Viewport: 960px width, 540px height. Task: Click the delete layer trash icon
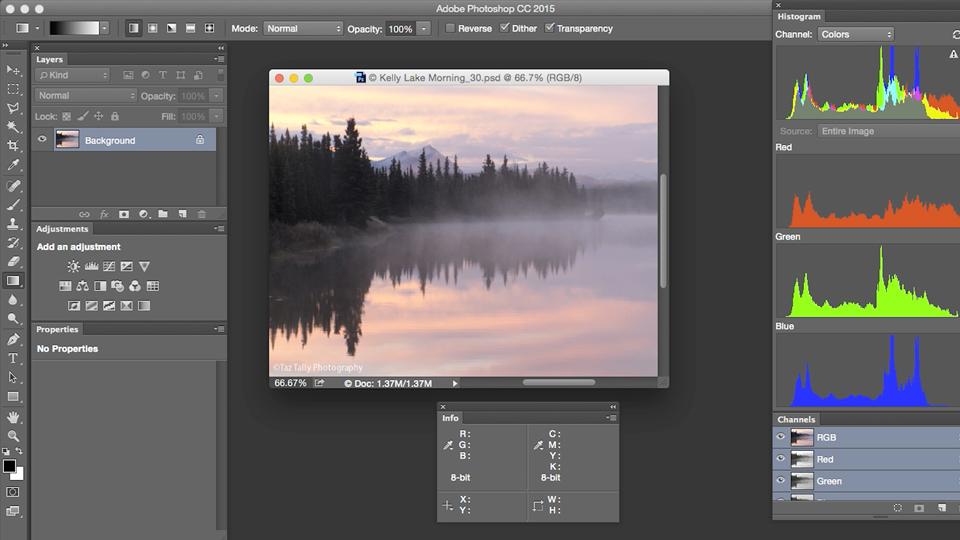pyautogui.click(x=201, y=214)
